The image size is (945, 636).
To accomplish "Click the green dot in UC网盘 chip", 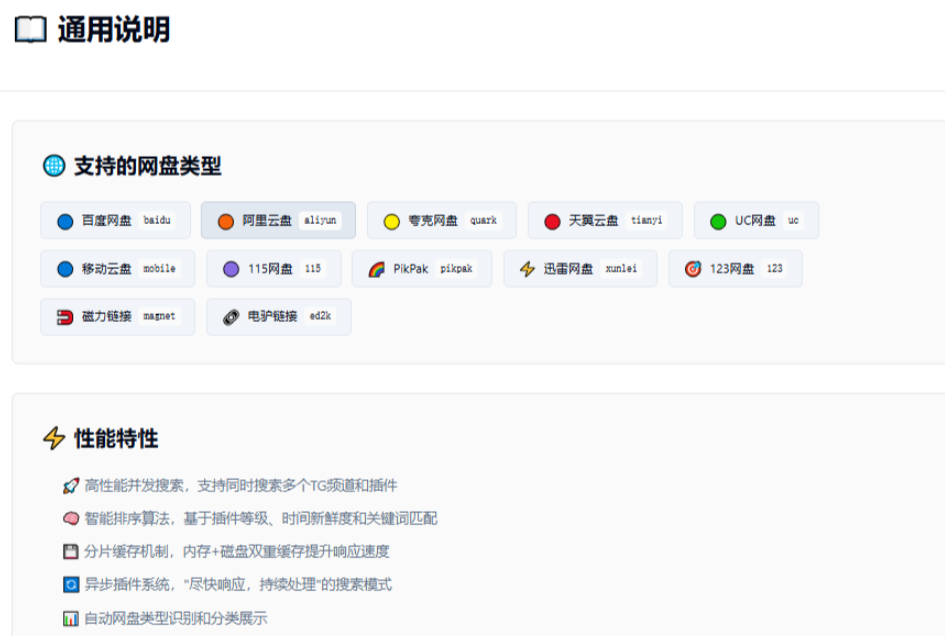I will click(718, 221).
